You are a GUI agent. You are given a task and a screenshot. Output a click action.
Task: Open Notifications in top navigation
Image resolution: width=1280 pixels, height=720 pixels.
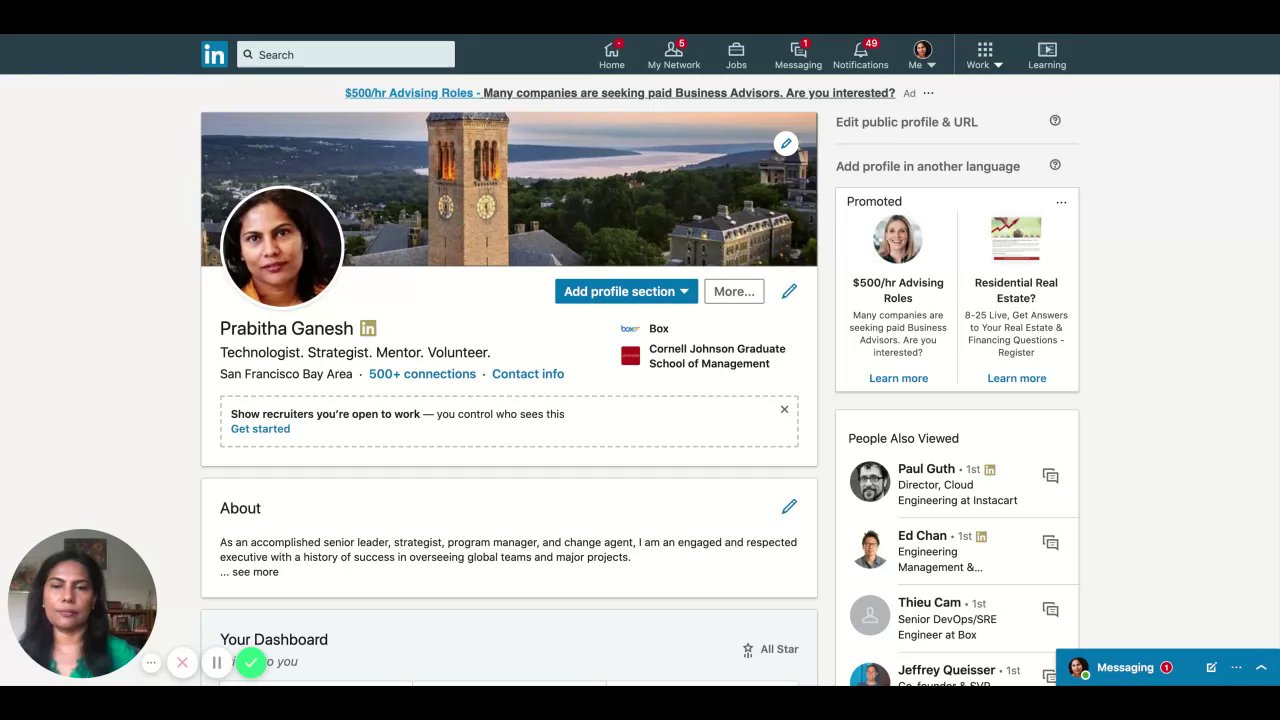tap(860, 55)
